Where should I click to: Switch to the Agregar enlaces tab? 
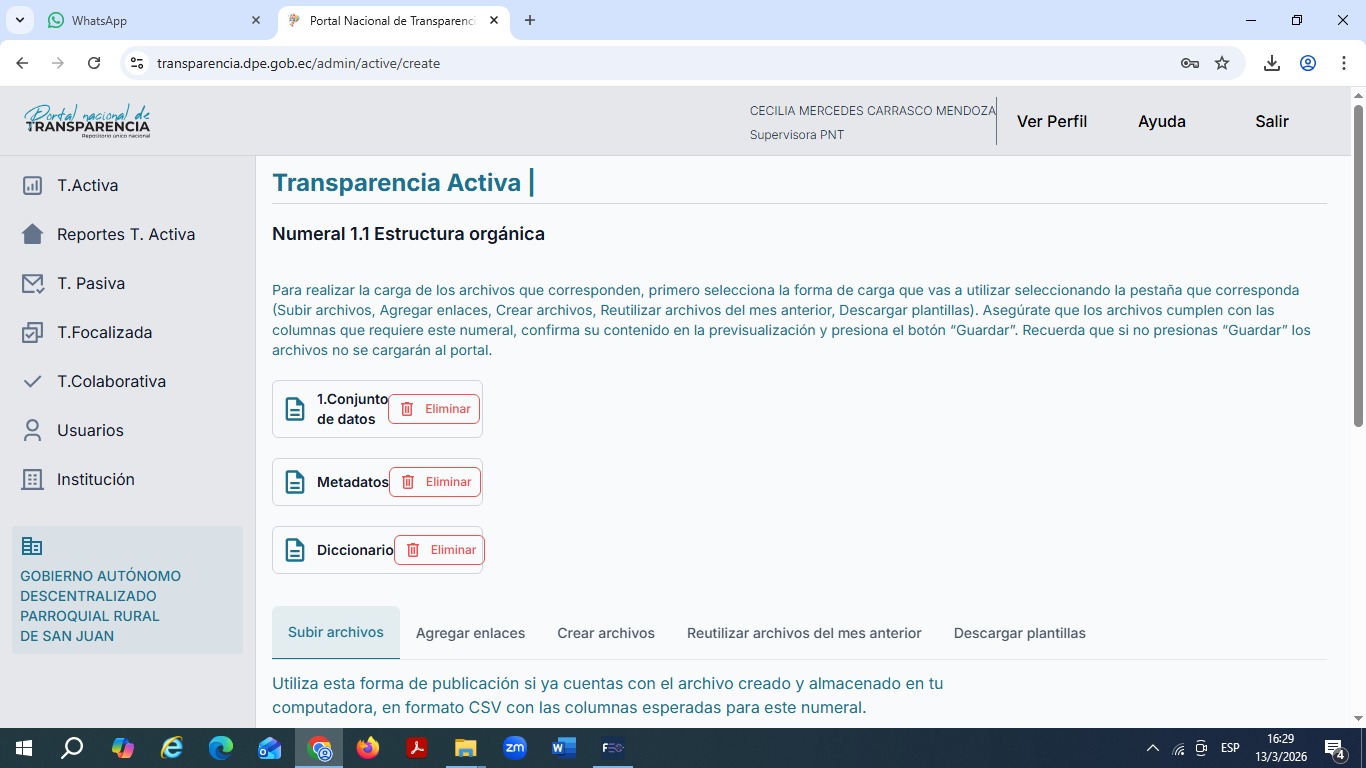coord(470,633)
